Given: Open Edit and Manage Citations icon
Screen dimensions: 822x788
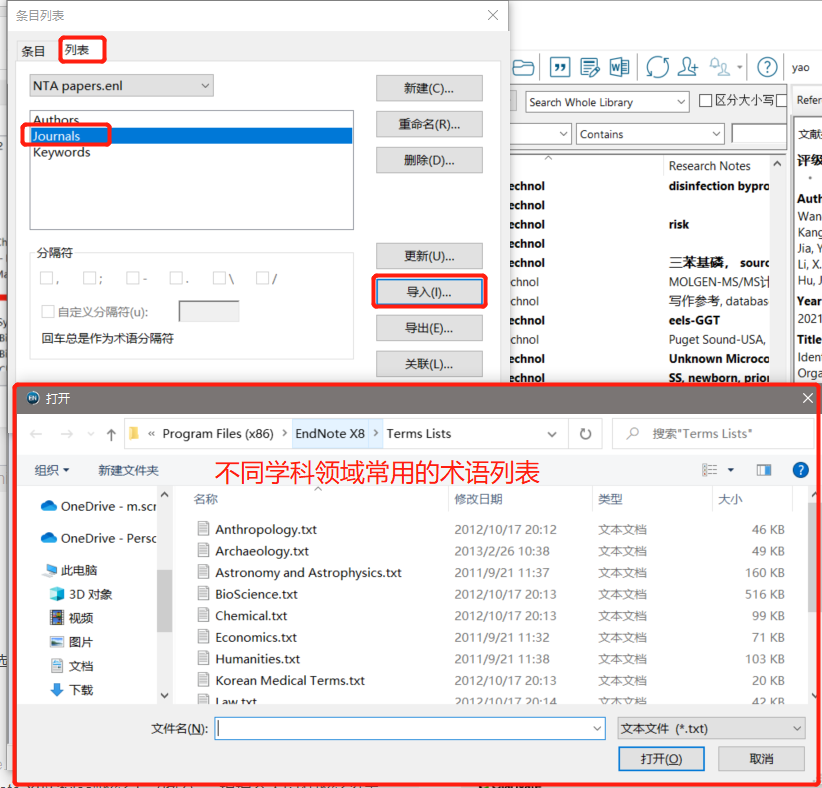Looking at the screenshot, I should (x=591, y=66).
